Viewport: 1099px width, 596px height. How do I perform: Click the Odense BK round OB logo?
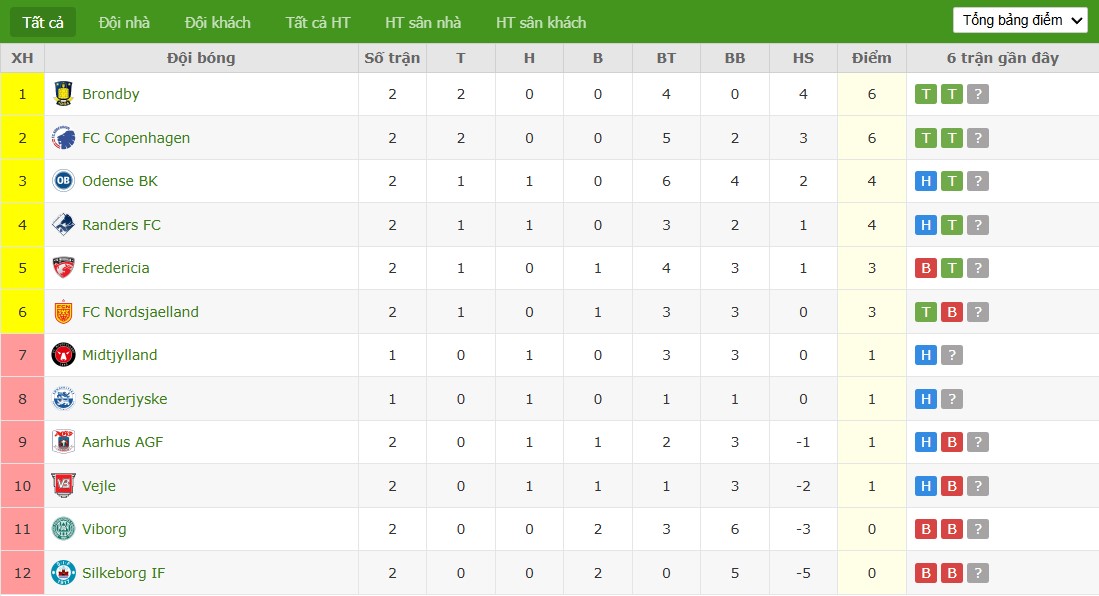tap(63, 181)
